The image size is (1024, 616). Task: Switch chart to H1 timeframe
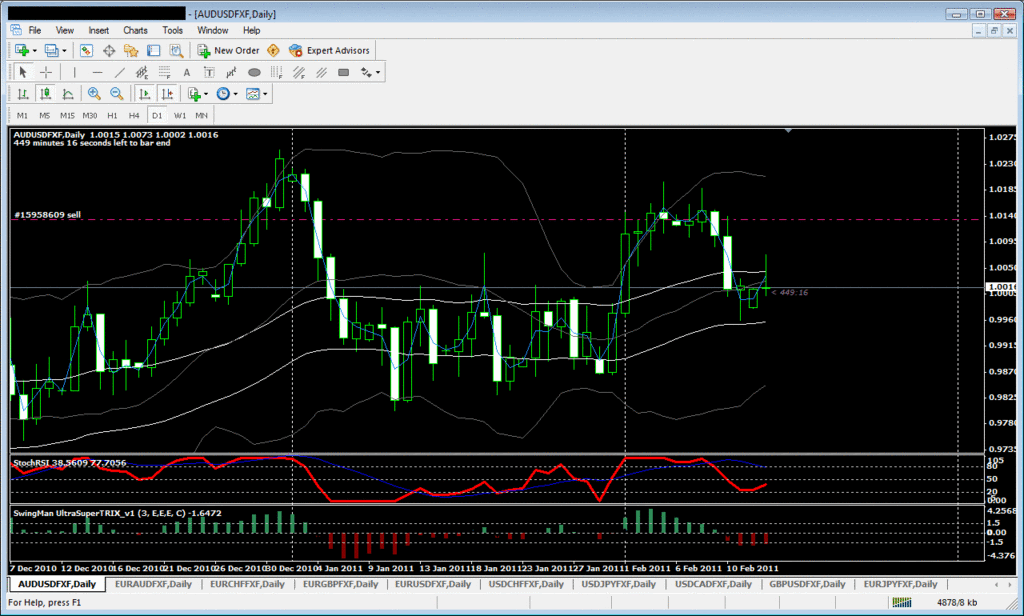[112, 116]
